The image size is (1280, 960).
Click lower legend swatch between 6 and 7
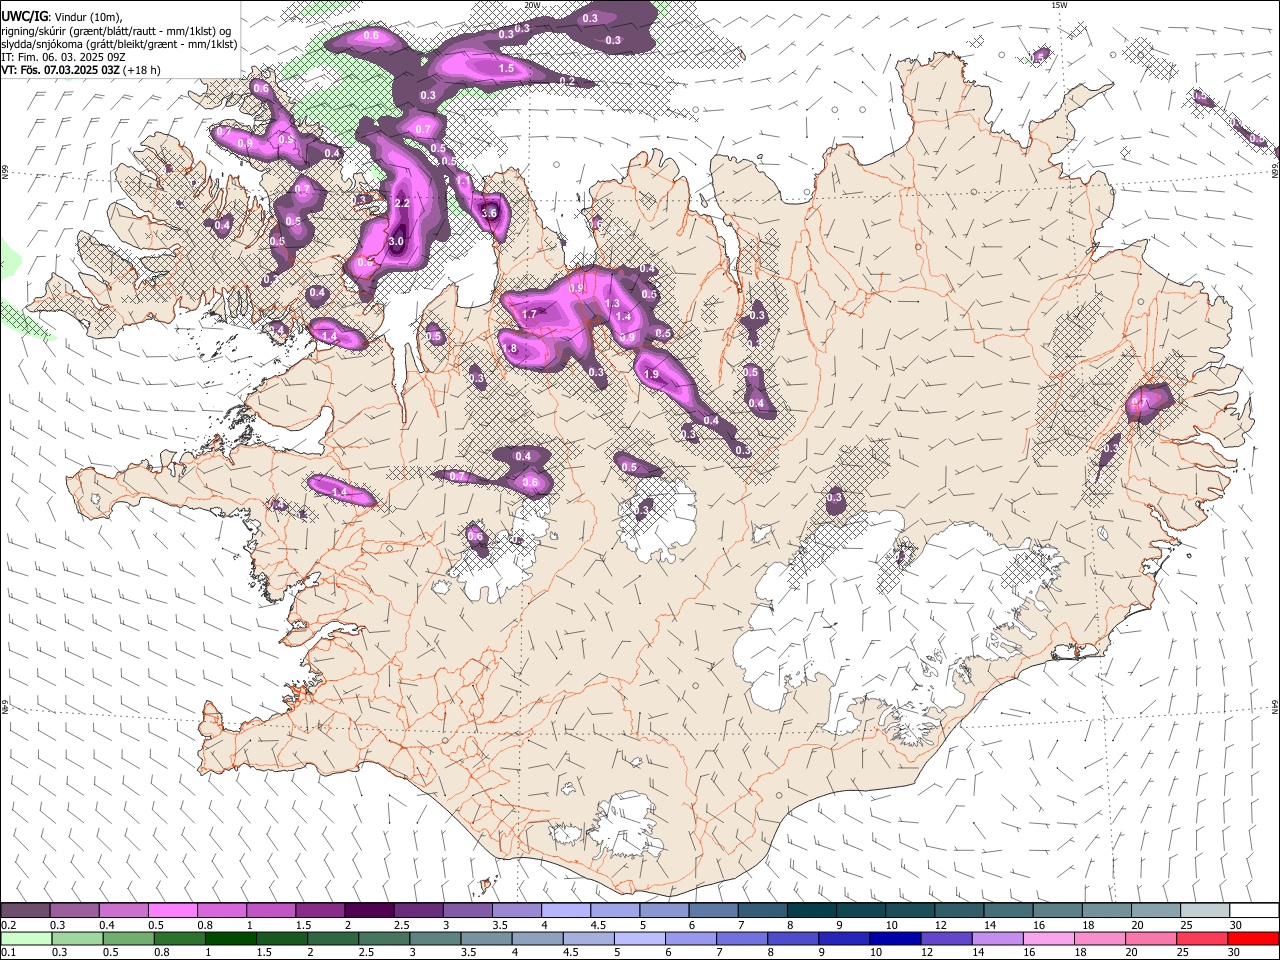[x=691, y=939]
